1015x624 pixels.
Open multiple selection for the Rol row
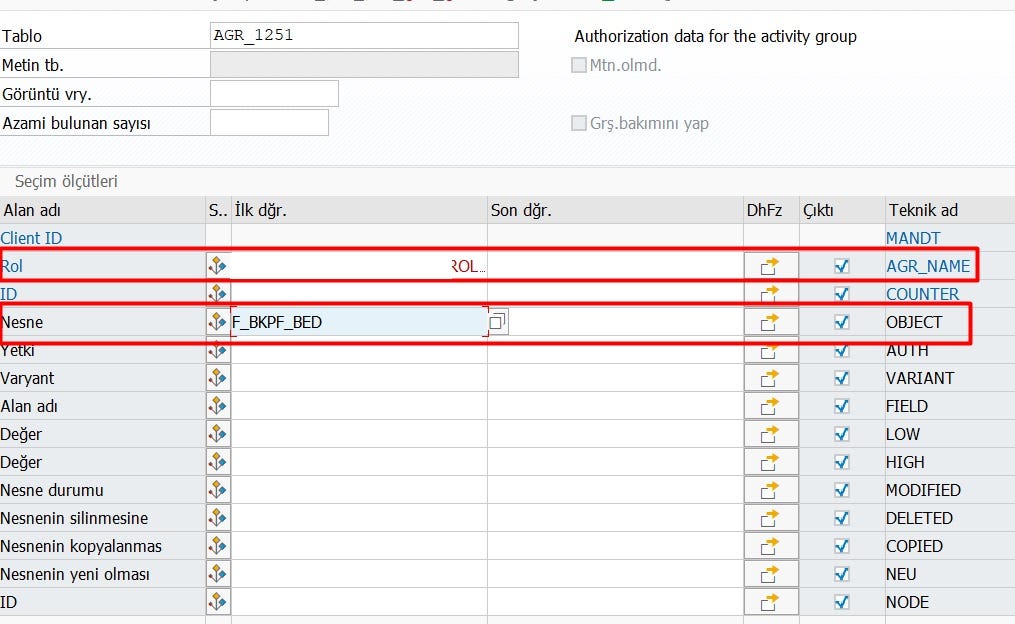218,266
